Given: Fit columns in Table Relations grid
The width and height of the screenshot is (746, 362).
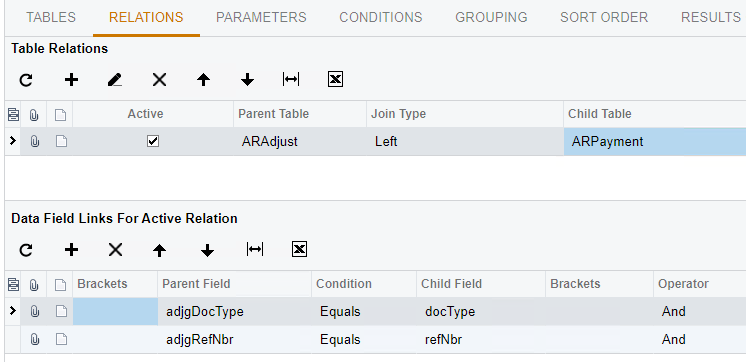Looking at the screenshot, I should (x=291, y=79).
